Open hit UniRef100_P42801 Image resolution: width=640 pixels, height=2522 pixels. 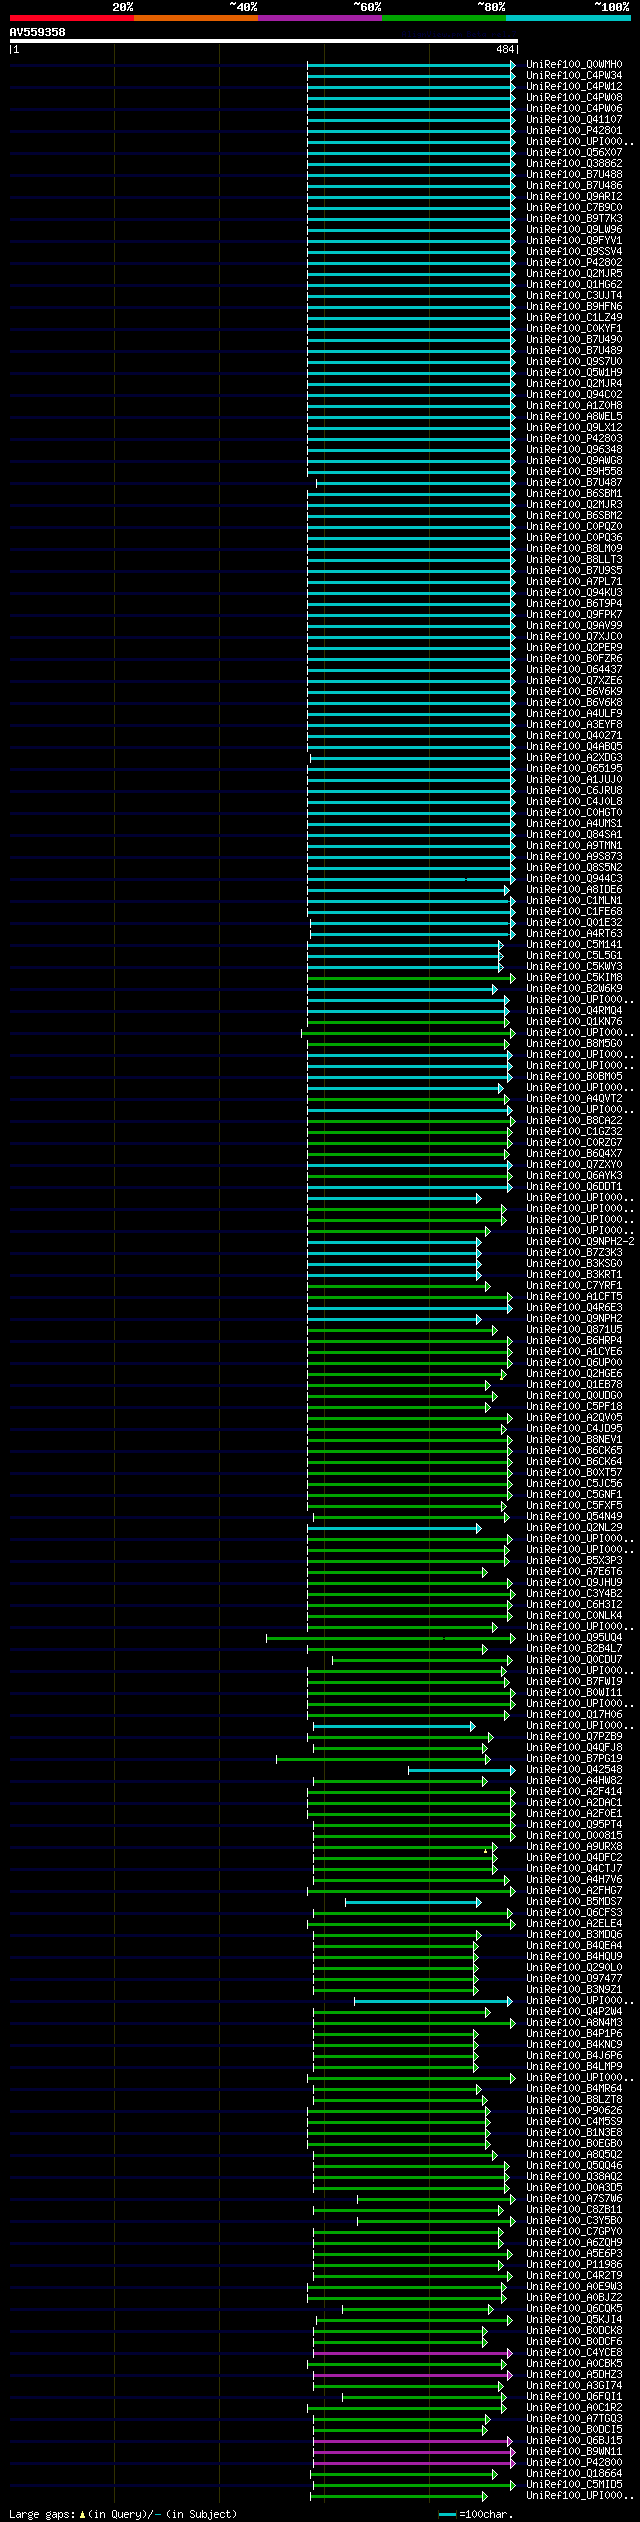pos(574,130)
